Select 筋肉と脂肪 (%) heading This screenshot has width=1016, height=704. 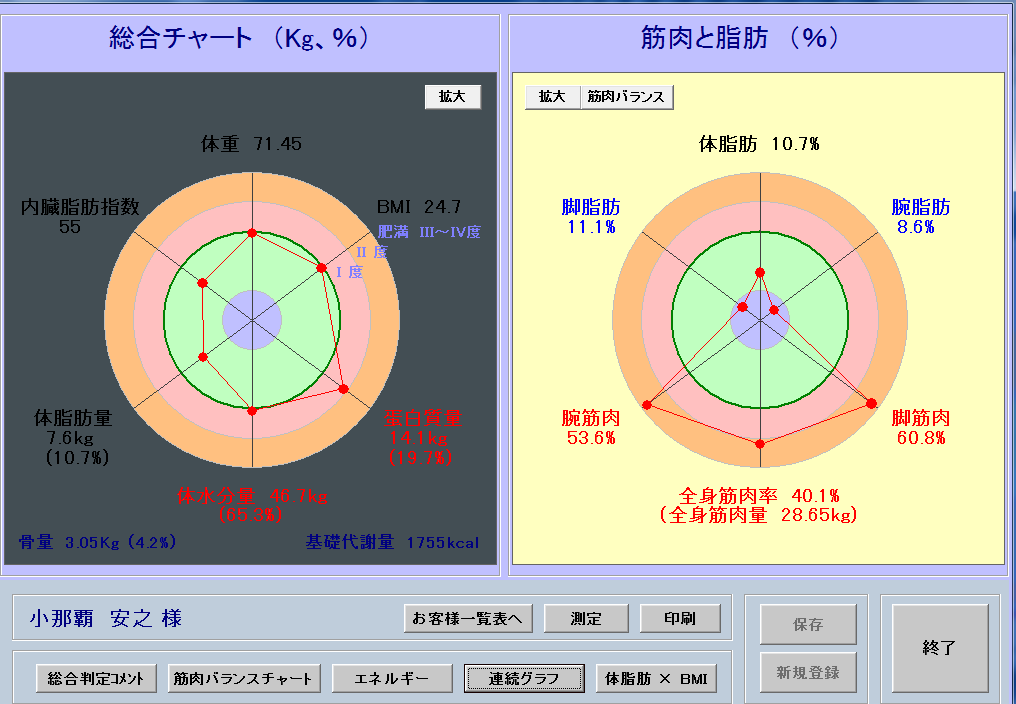tap(740, 38)
